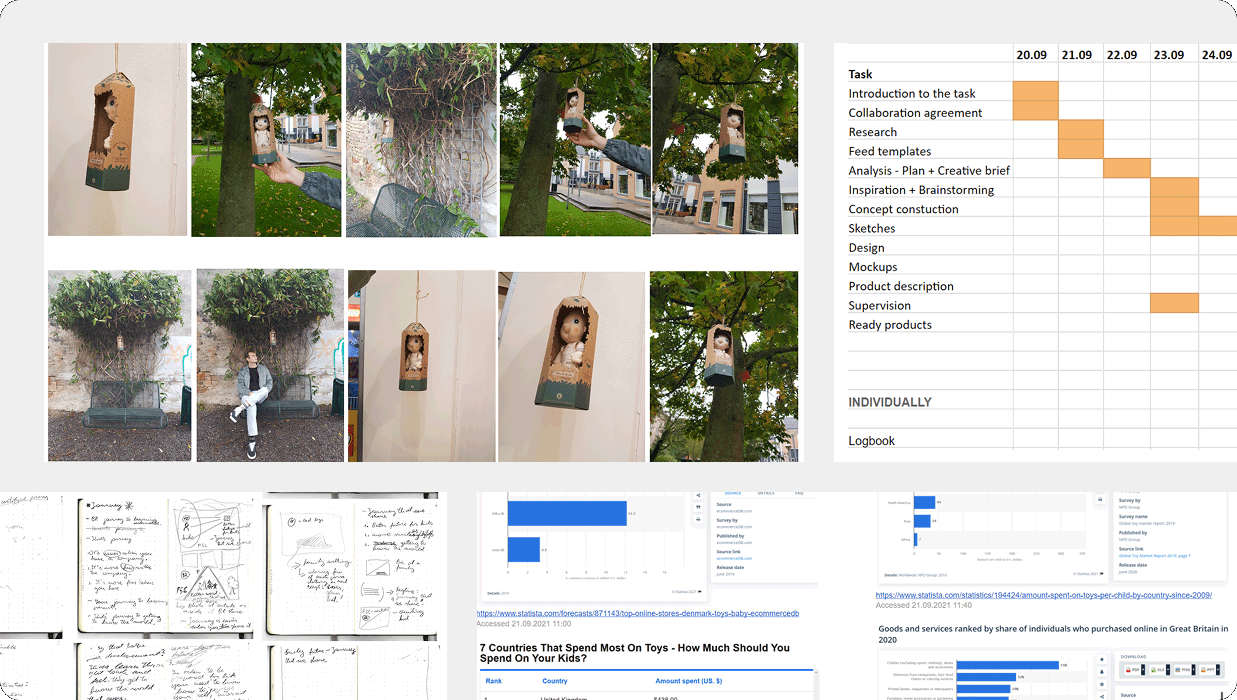Open photo of man sitting on bench
The width and height of the screenshot is (1237, 700).
pyautogui.click(x=271, y=365)
